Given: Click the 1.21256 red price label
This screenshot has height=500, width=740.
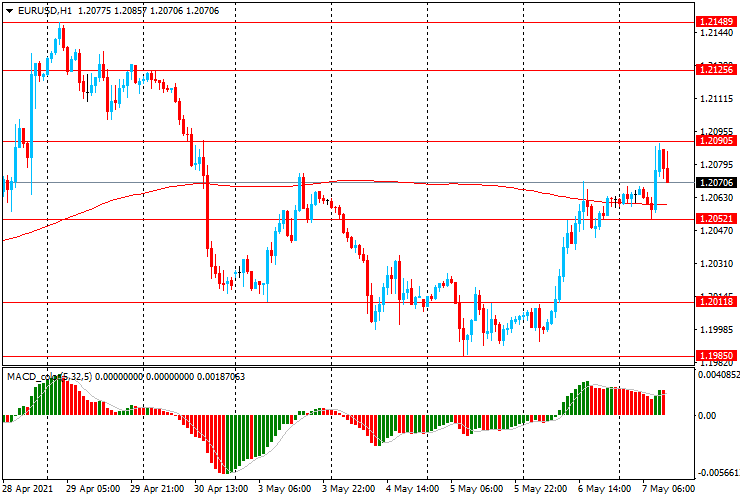Looking at the screenshot, I should click(716, 69).
